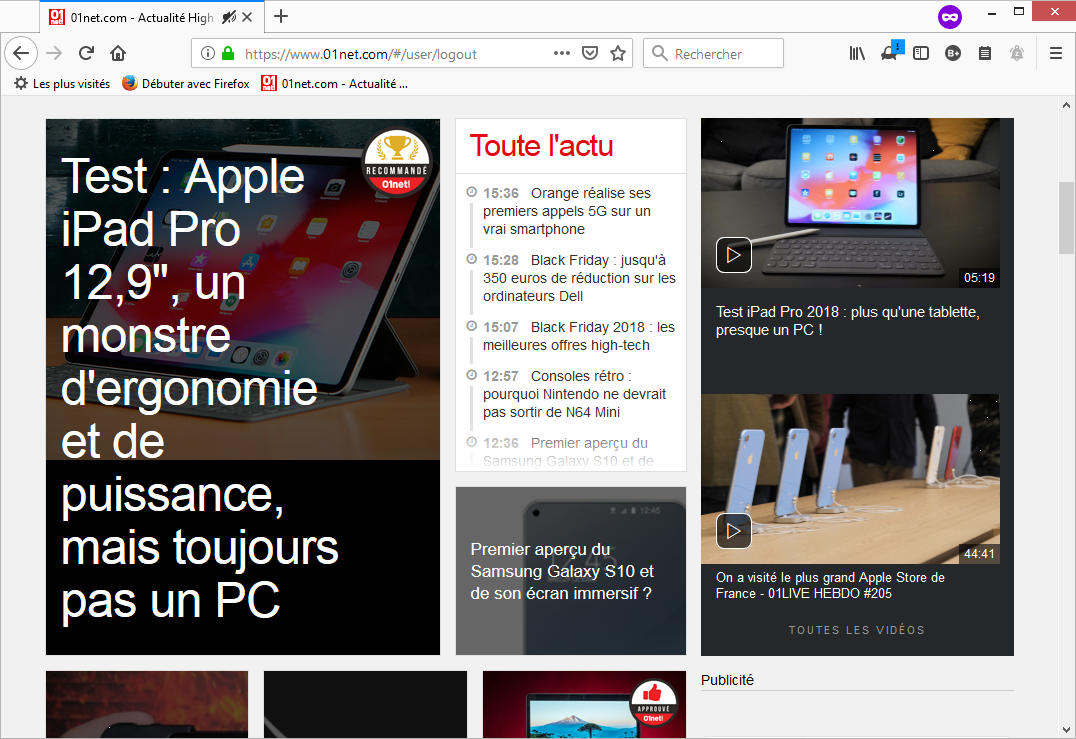
Task: Show site information in the address bar
Action: pos(208,54)
